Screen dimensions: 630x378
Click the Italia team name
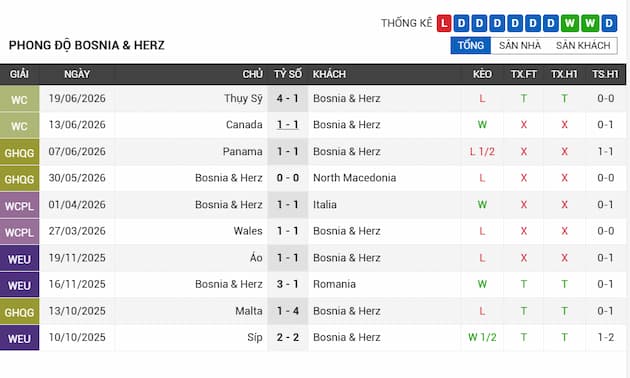click(325, 204)
